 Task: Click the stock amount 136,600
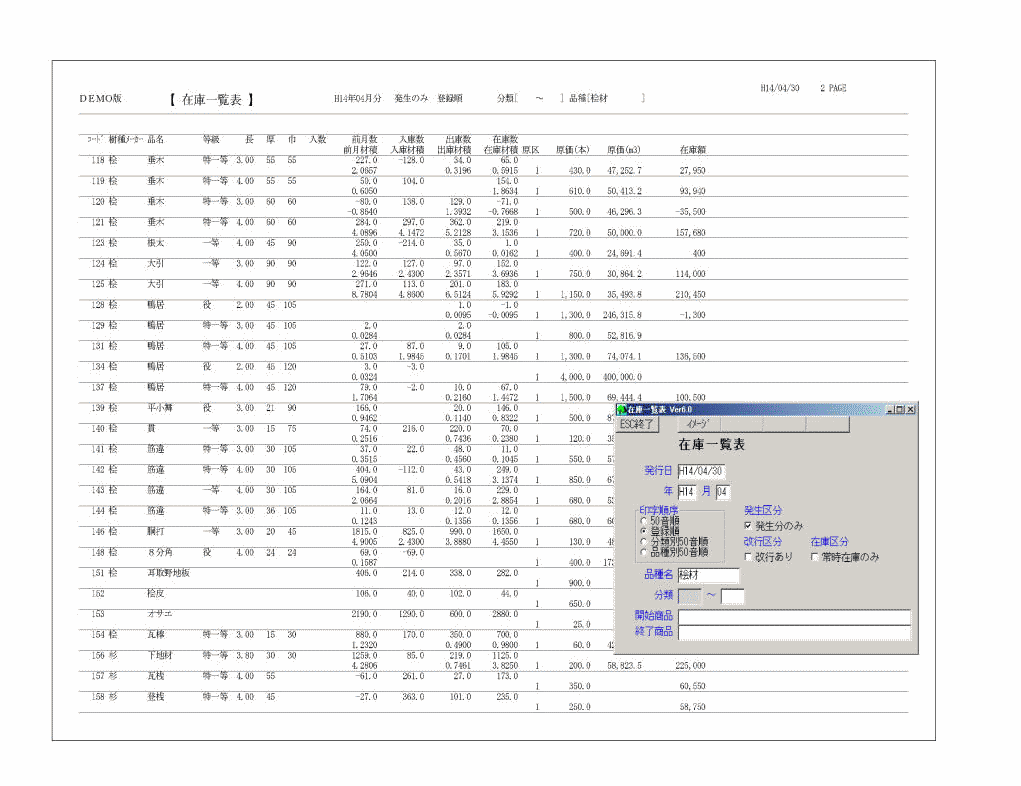tap(690, 357)
